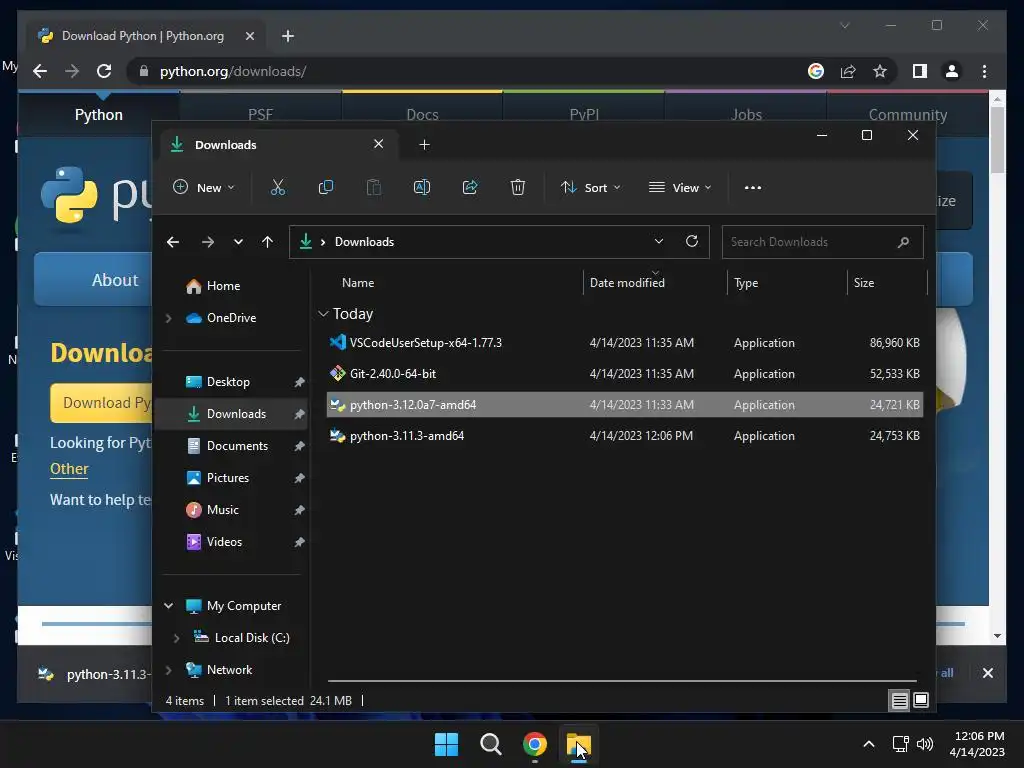Open a new Chrome tab
The width and height of the screenshot is (1024, 768).
coord(288,36)
